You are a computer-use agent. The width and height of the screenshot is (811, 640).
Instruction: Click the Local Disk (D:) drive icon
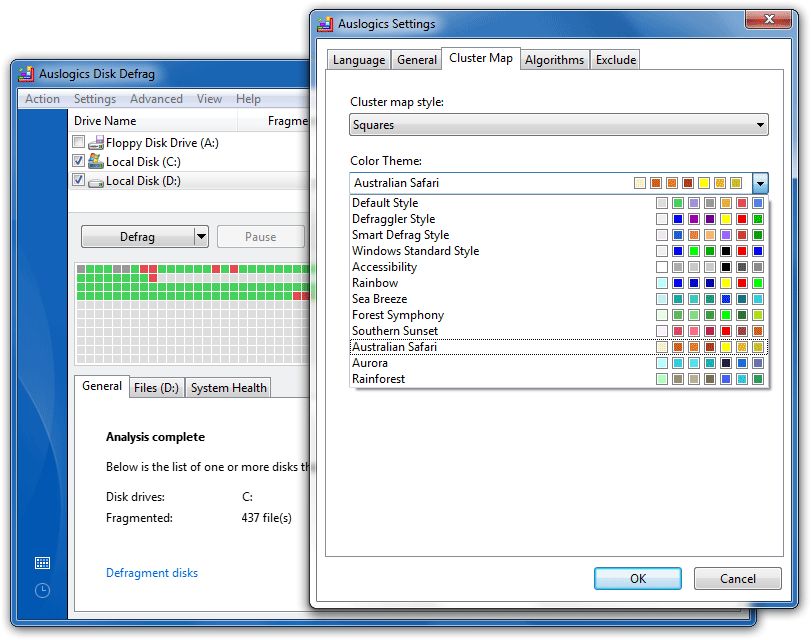point(96,181)
